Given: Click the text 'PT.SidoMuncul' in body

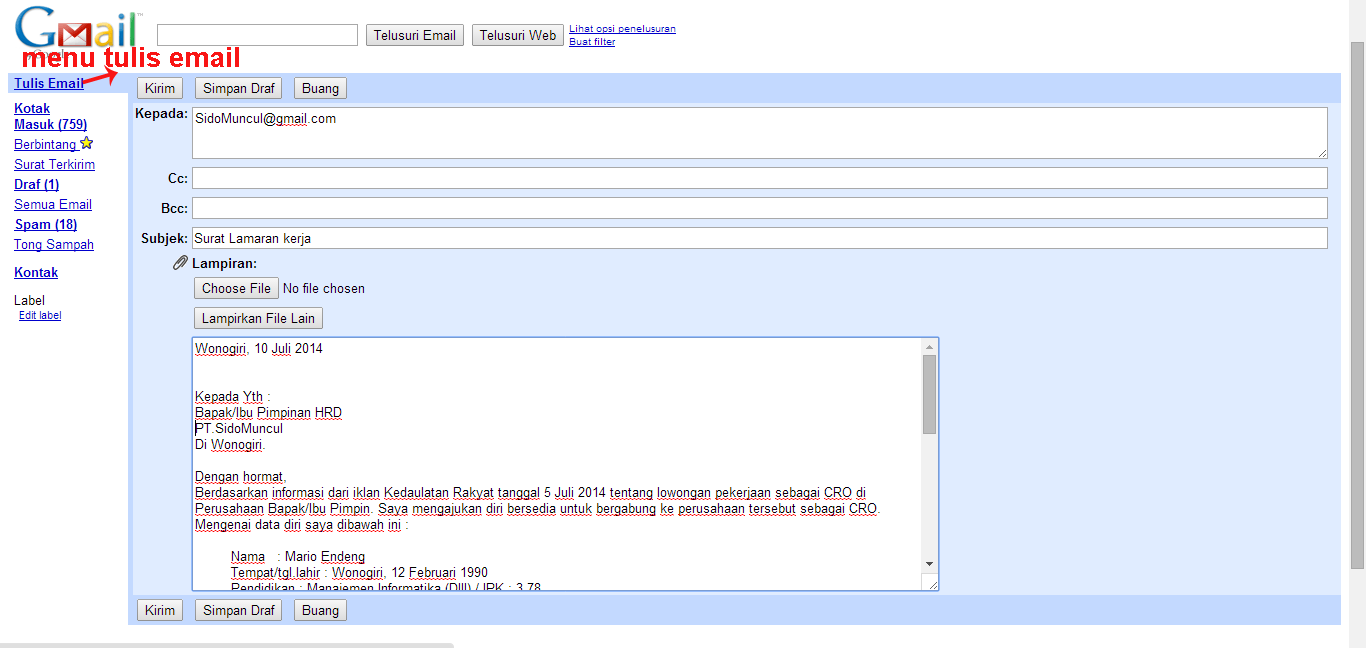Looking at the screenshot, I should click(239, 429).
